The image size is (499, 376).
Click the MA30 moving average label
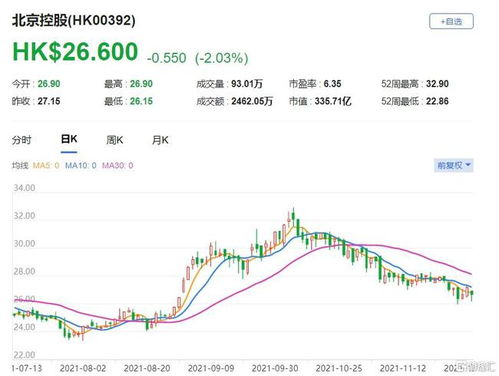pos(117,165)
